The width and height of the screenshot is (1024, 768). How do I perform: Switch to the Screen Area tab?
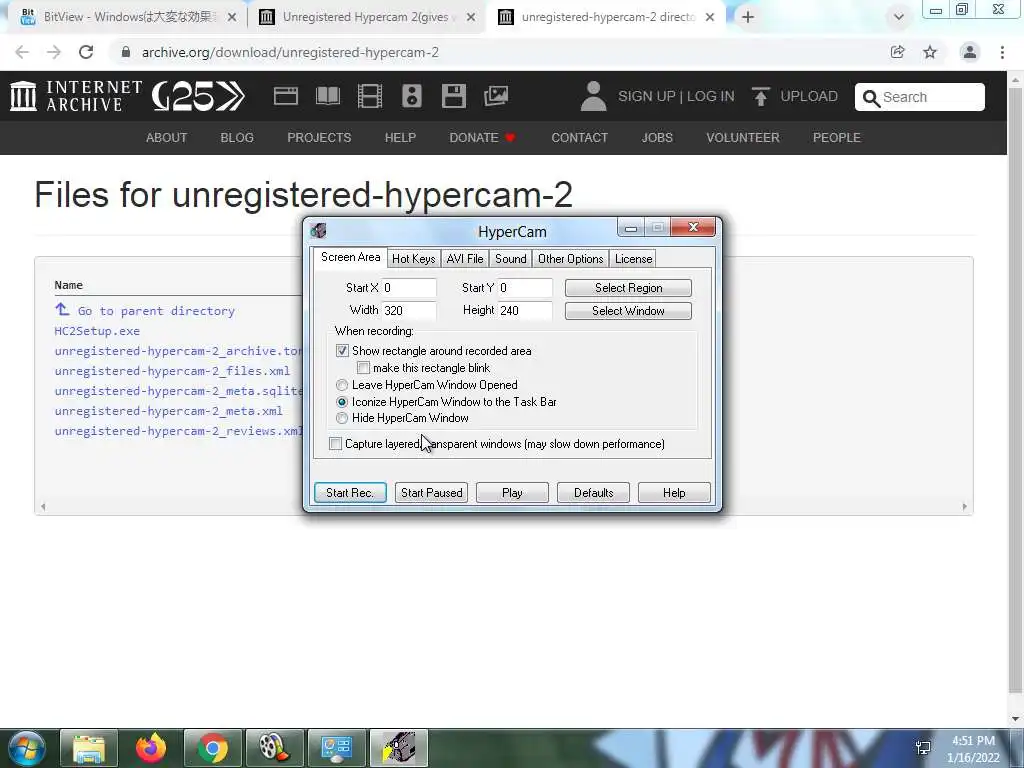[350, 257]
